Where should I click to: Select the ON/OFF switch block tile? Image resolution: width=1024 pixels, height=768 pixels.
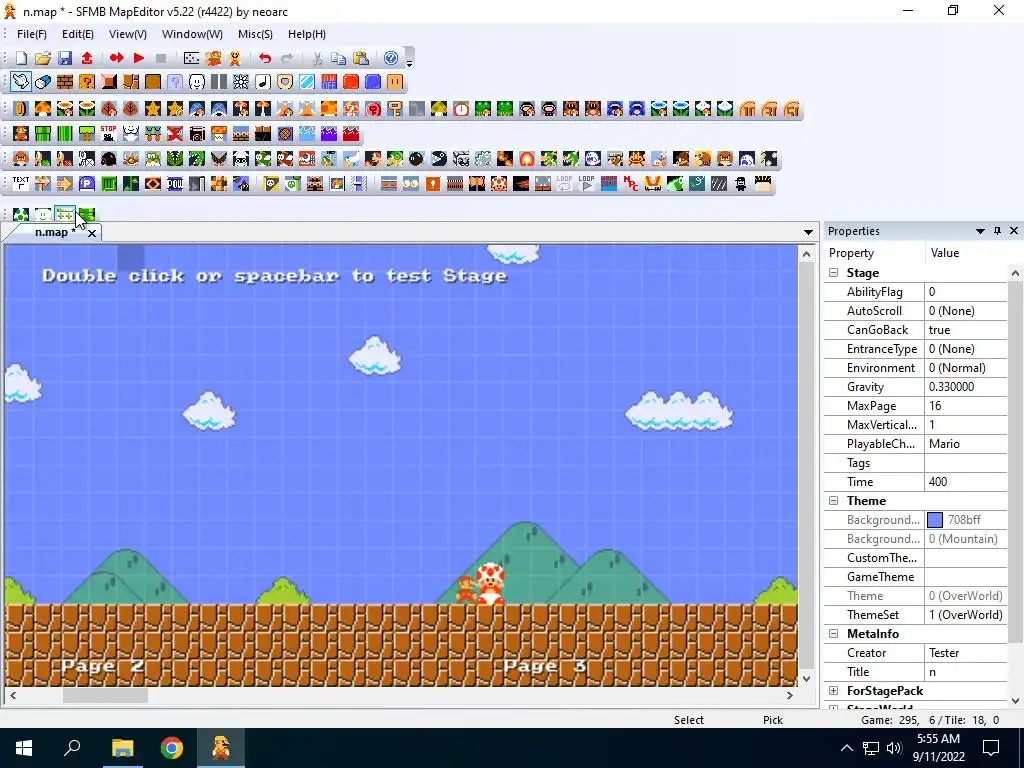(328, 82)
